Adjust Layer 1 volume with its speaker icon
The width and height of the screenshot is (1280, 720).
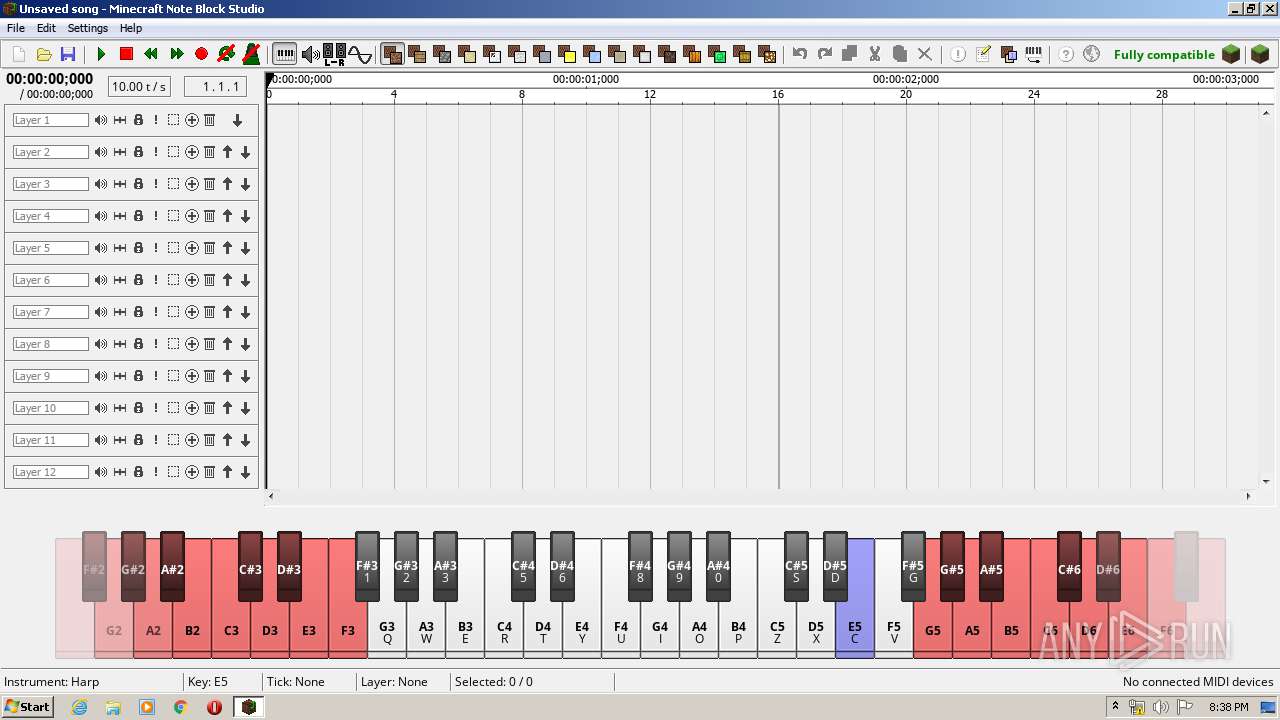[x=101, y=120]
